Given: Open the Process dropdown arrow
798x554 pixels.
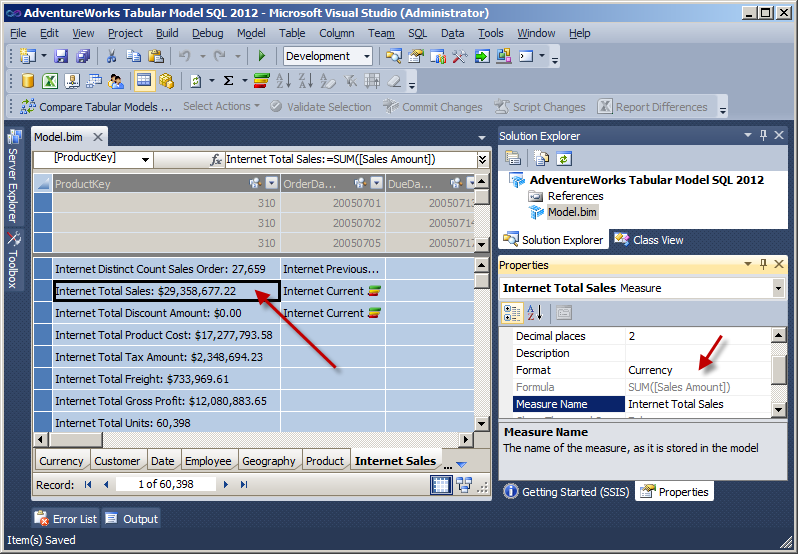Looking at the screenshot, I should tap(212, 80).
